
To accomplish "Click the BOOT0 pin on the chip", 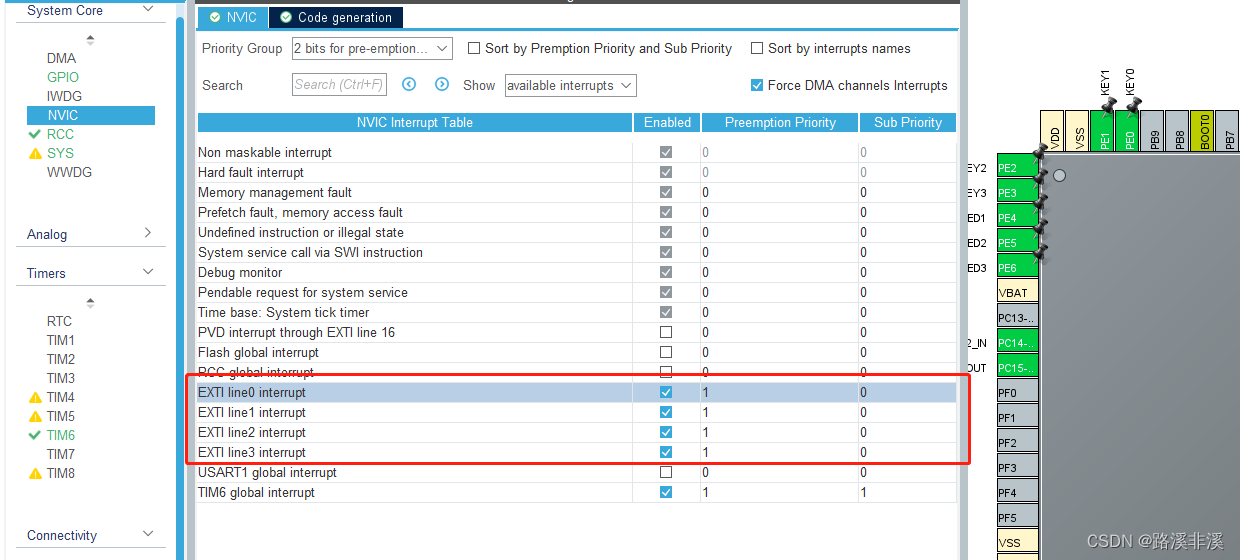I will tap(1202, 131).
